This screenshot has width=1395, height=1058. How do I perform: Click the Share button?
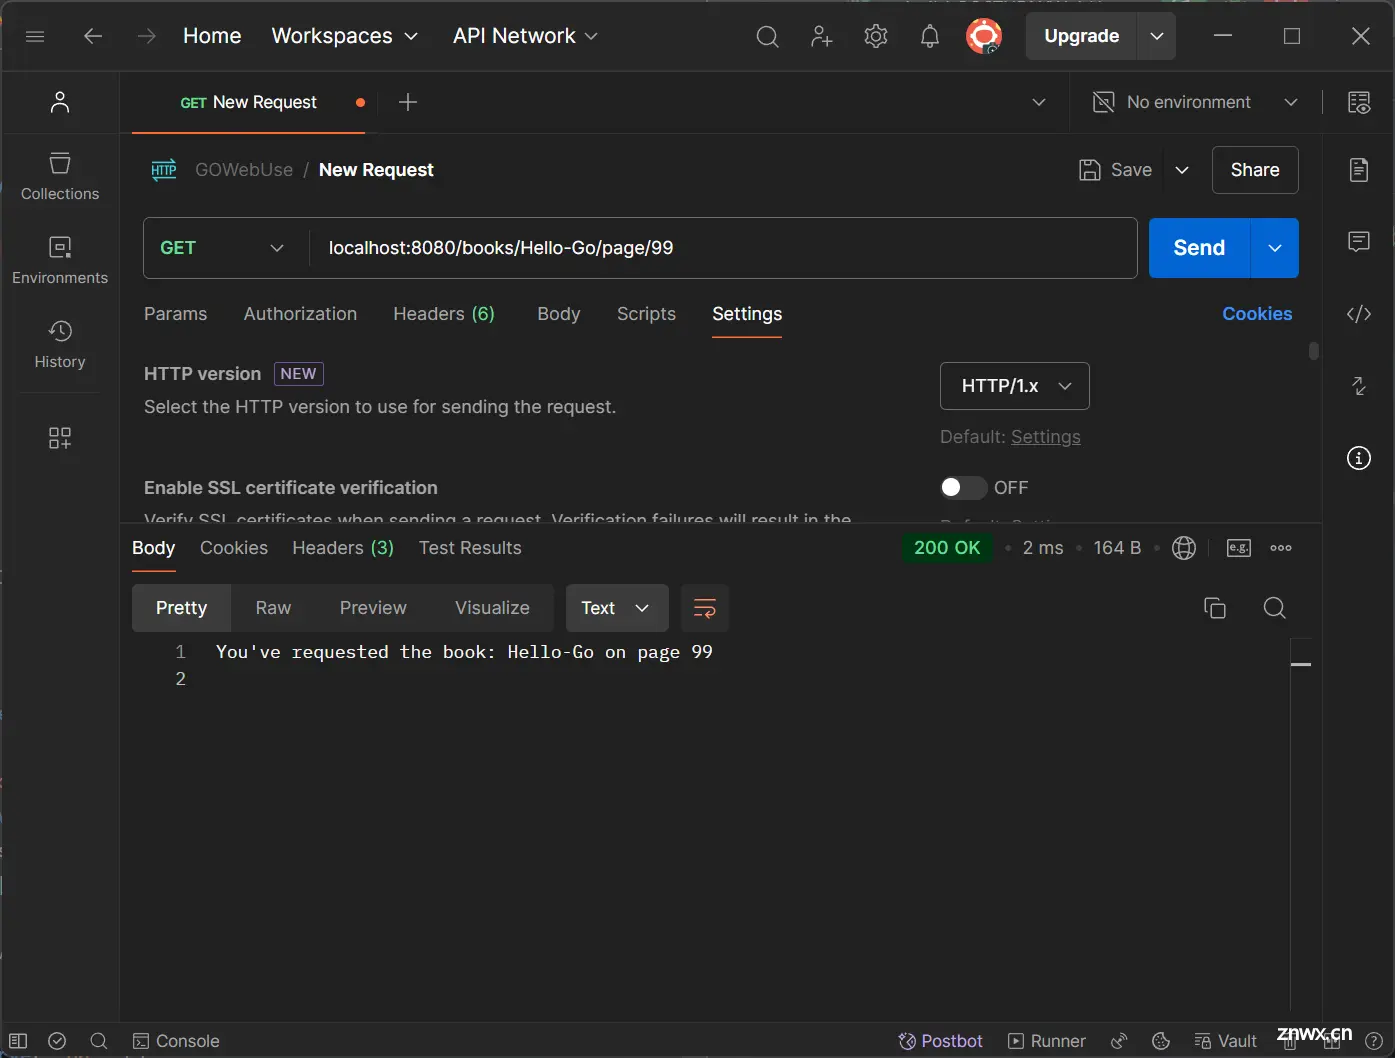click(1255, 170)
